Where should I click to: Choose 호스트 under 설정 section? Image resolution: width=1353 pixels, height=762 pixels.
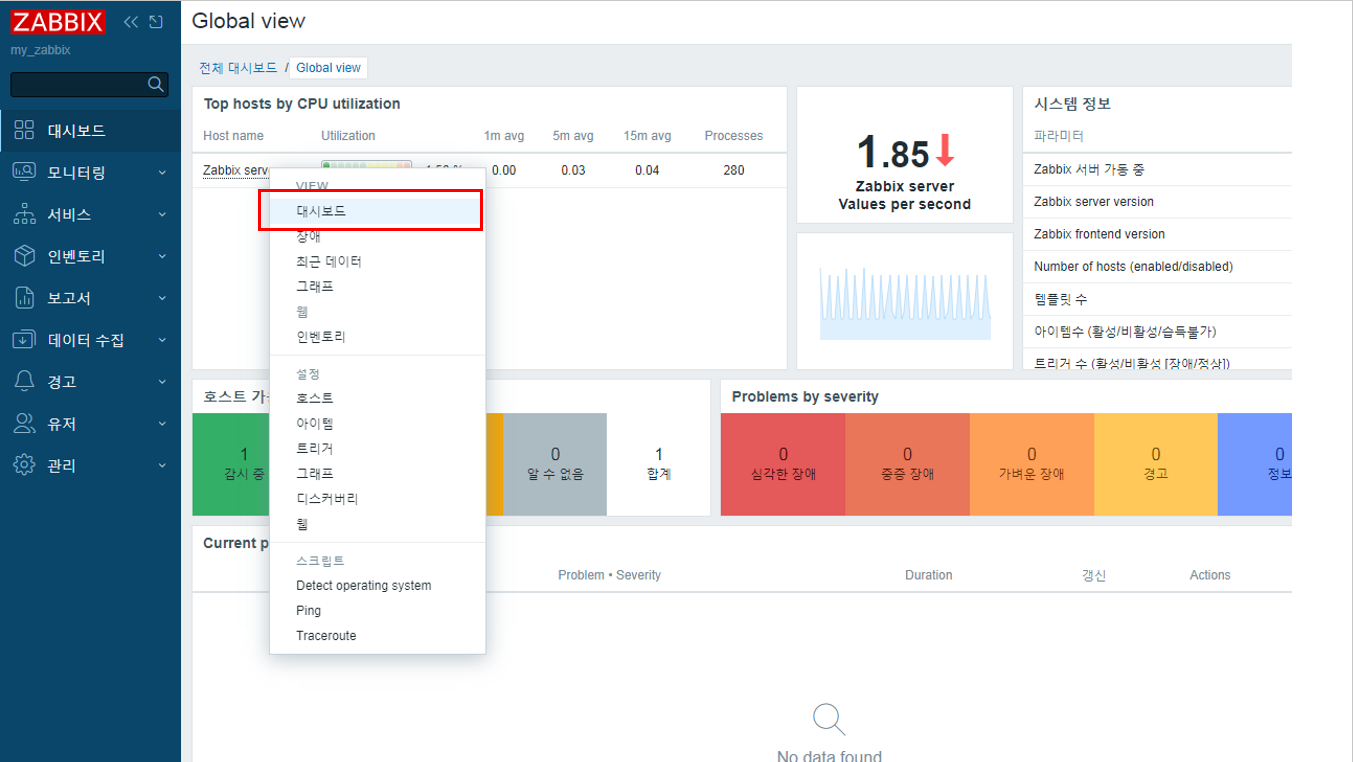[378, 398]
